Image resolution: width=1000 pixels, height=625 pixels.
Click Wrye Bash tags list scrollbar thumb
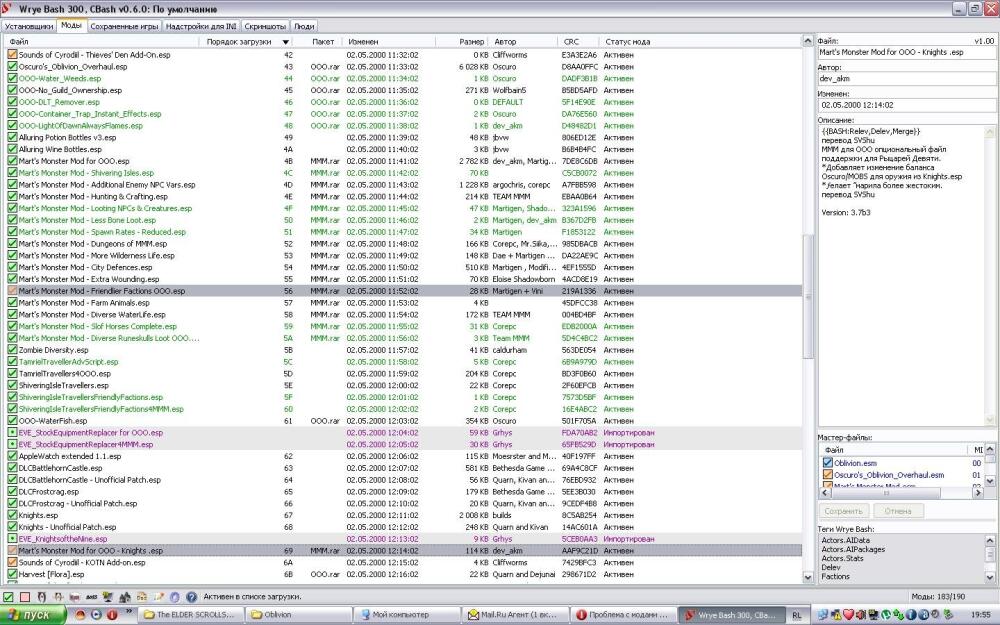(x=990, y=555)
